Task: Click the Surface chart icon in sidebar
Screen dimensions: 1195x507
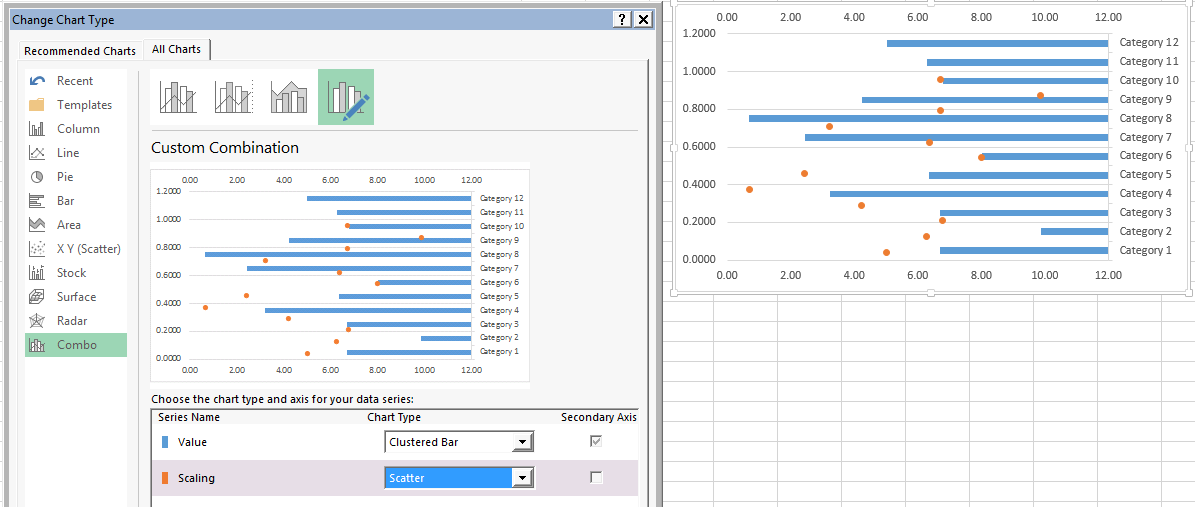Action: (37, 297)
